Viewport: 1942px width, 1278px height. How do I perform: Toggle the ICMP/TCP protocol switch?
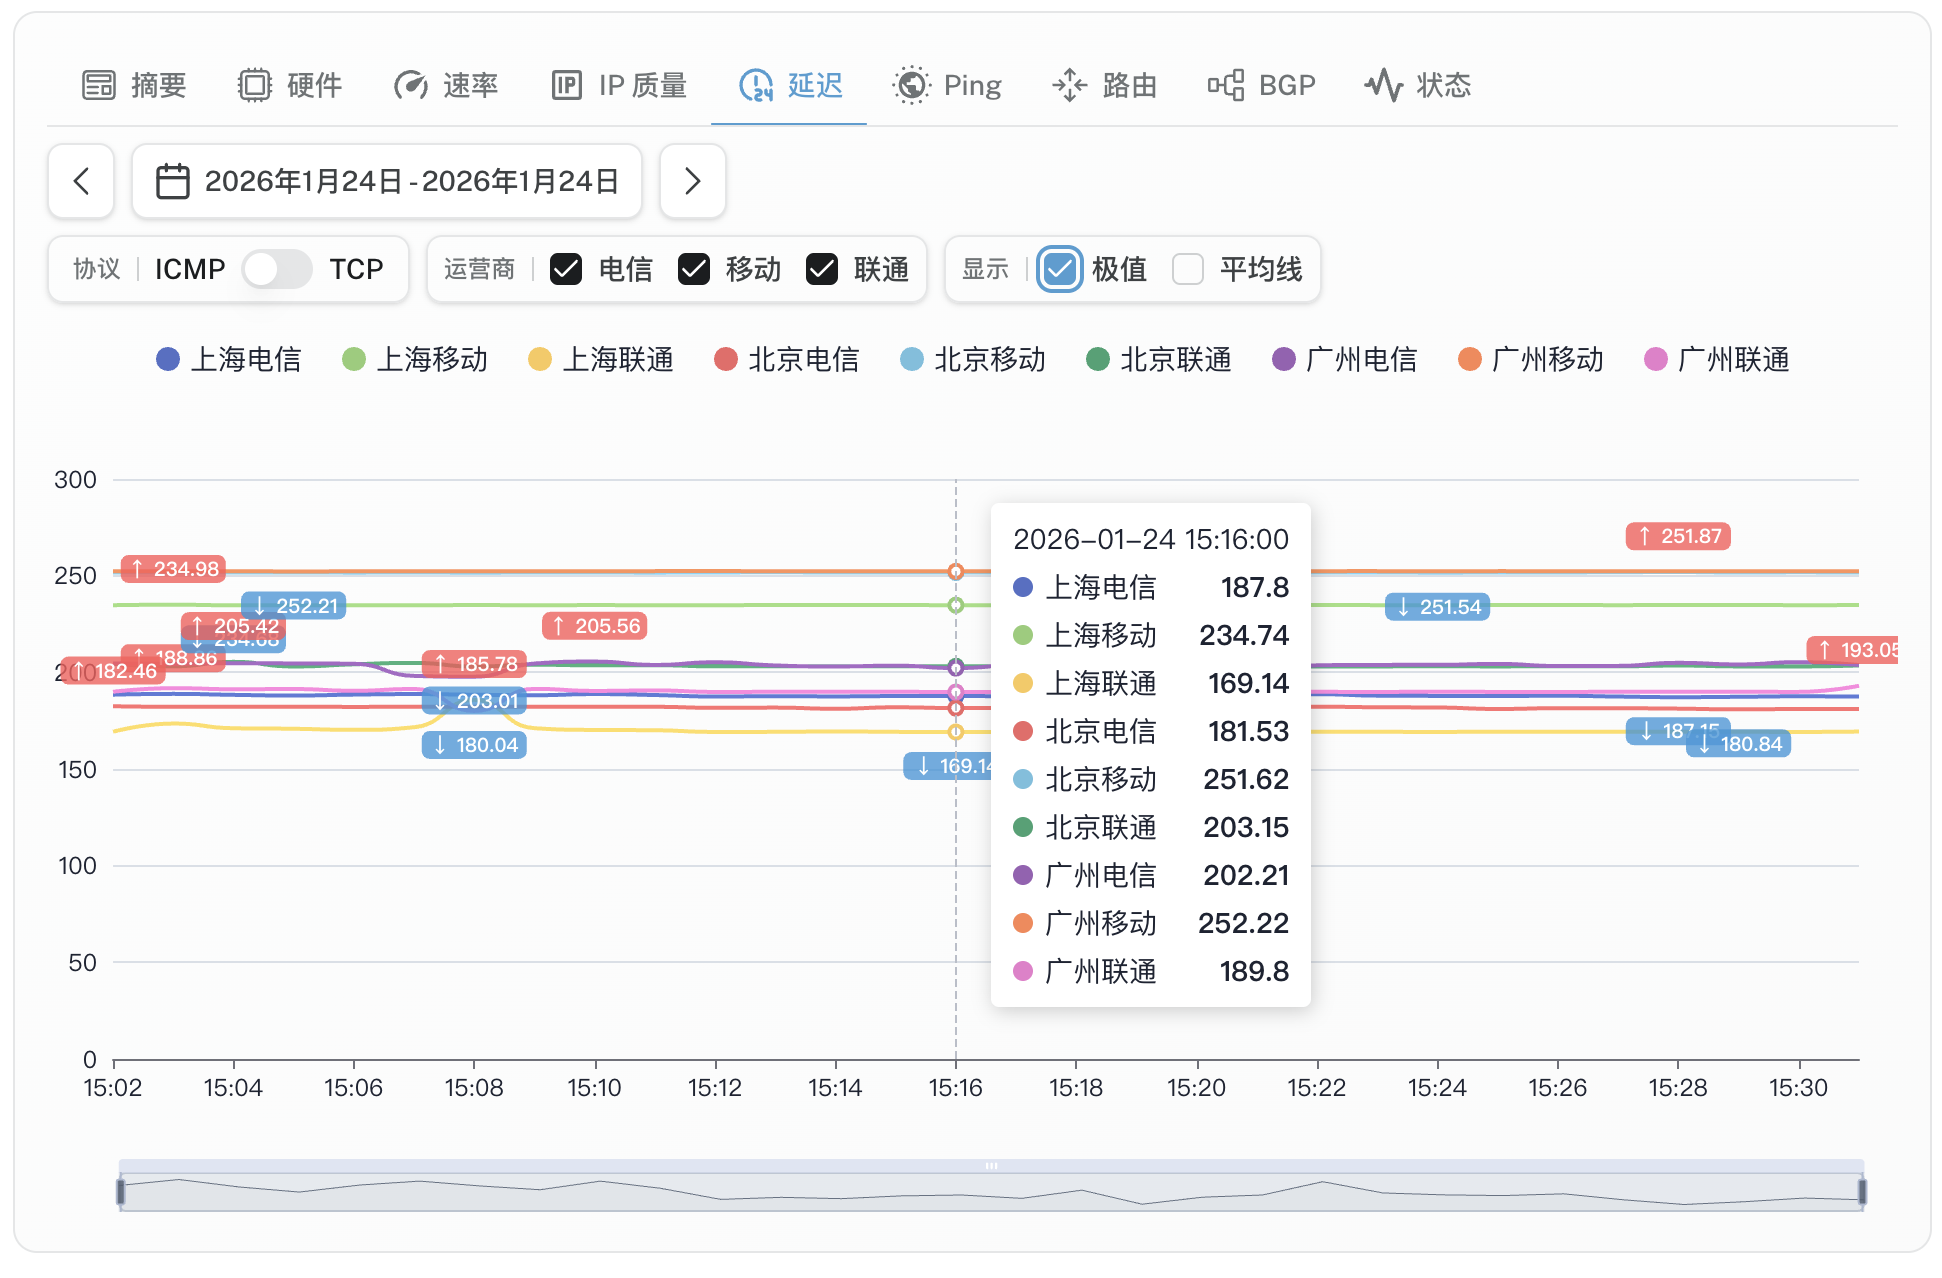point(277,269)
